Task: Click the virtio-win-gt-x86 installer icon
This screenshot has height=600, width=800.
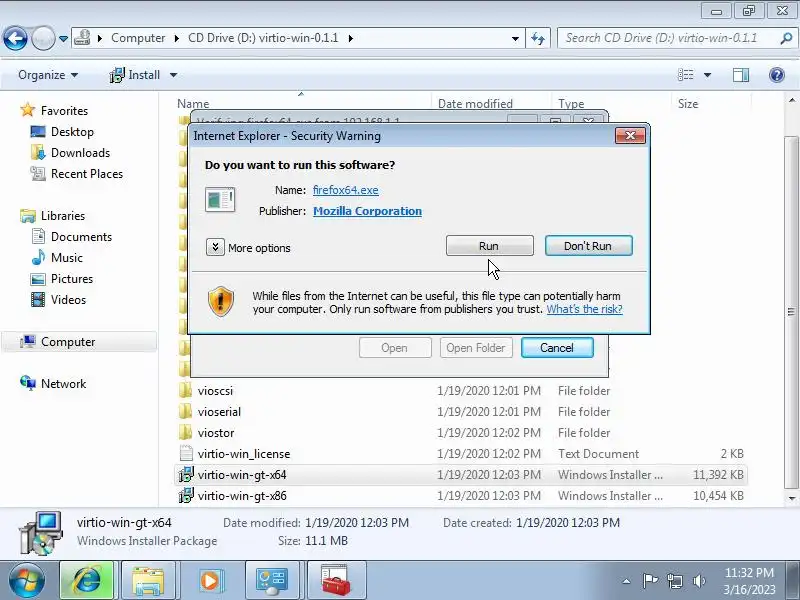Action: 186,495
